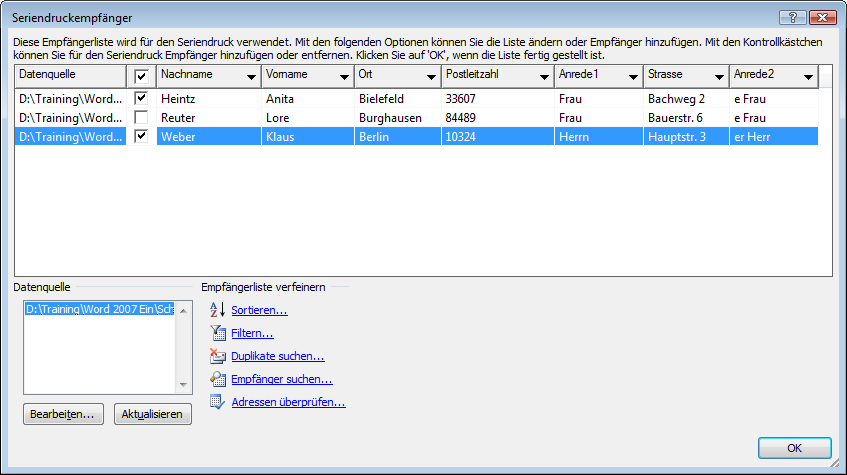Open the Duplikate suchen link

(x=278, y=356)
